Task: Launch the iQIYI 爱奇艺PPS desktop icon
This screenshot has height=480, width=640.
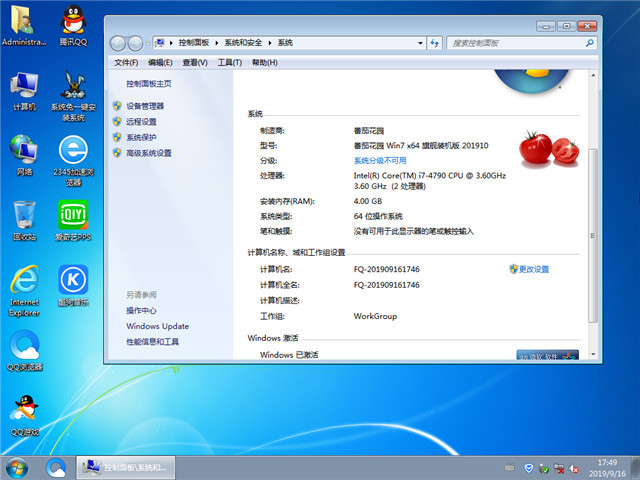Action: coord(73,221)
